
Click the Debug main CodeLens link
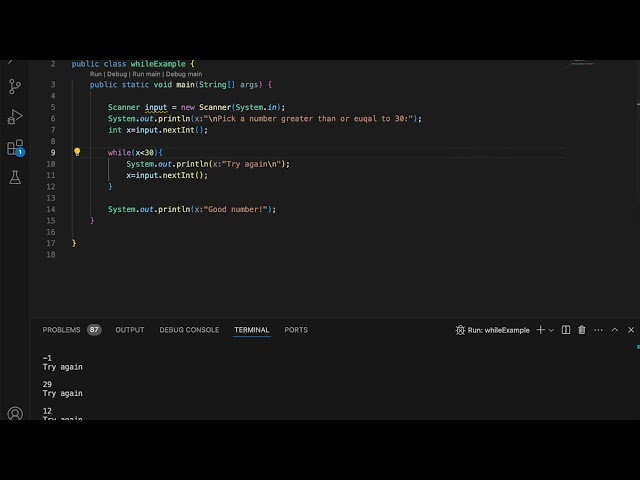pos(184,74)
